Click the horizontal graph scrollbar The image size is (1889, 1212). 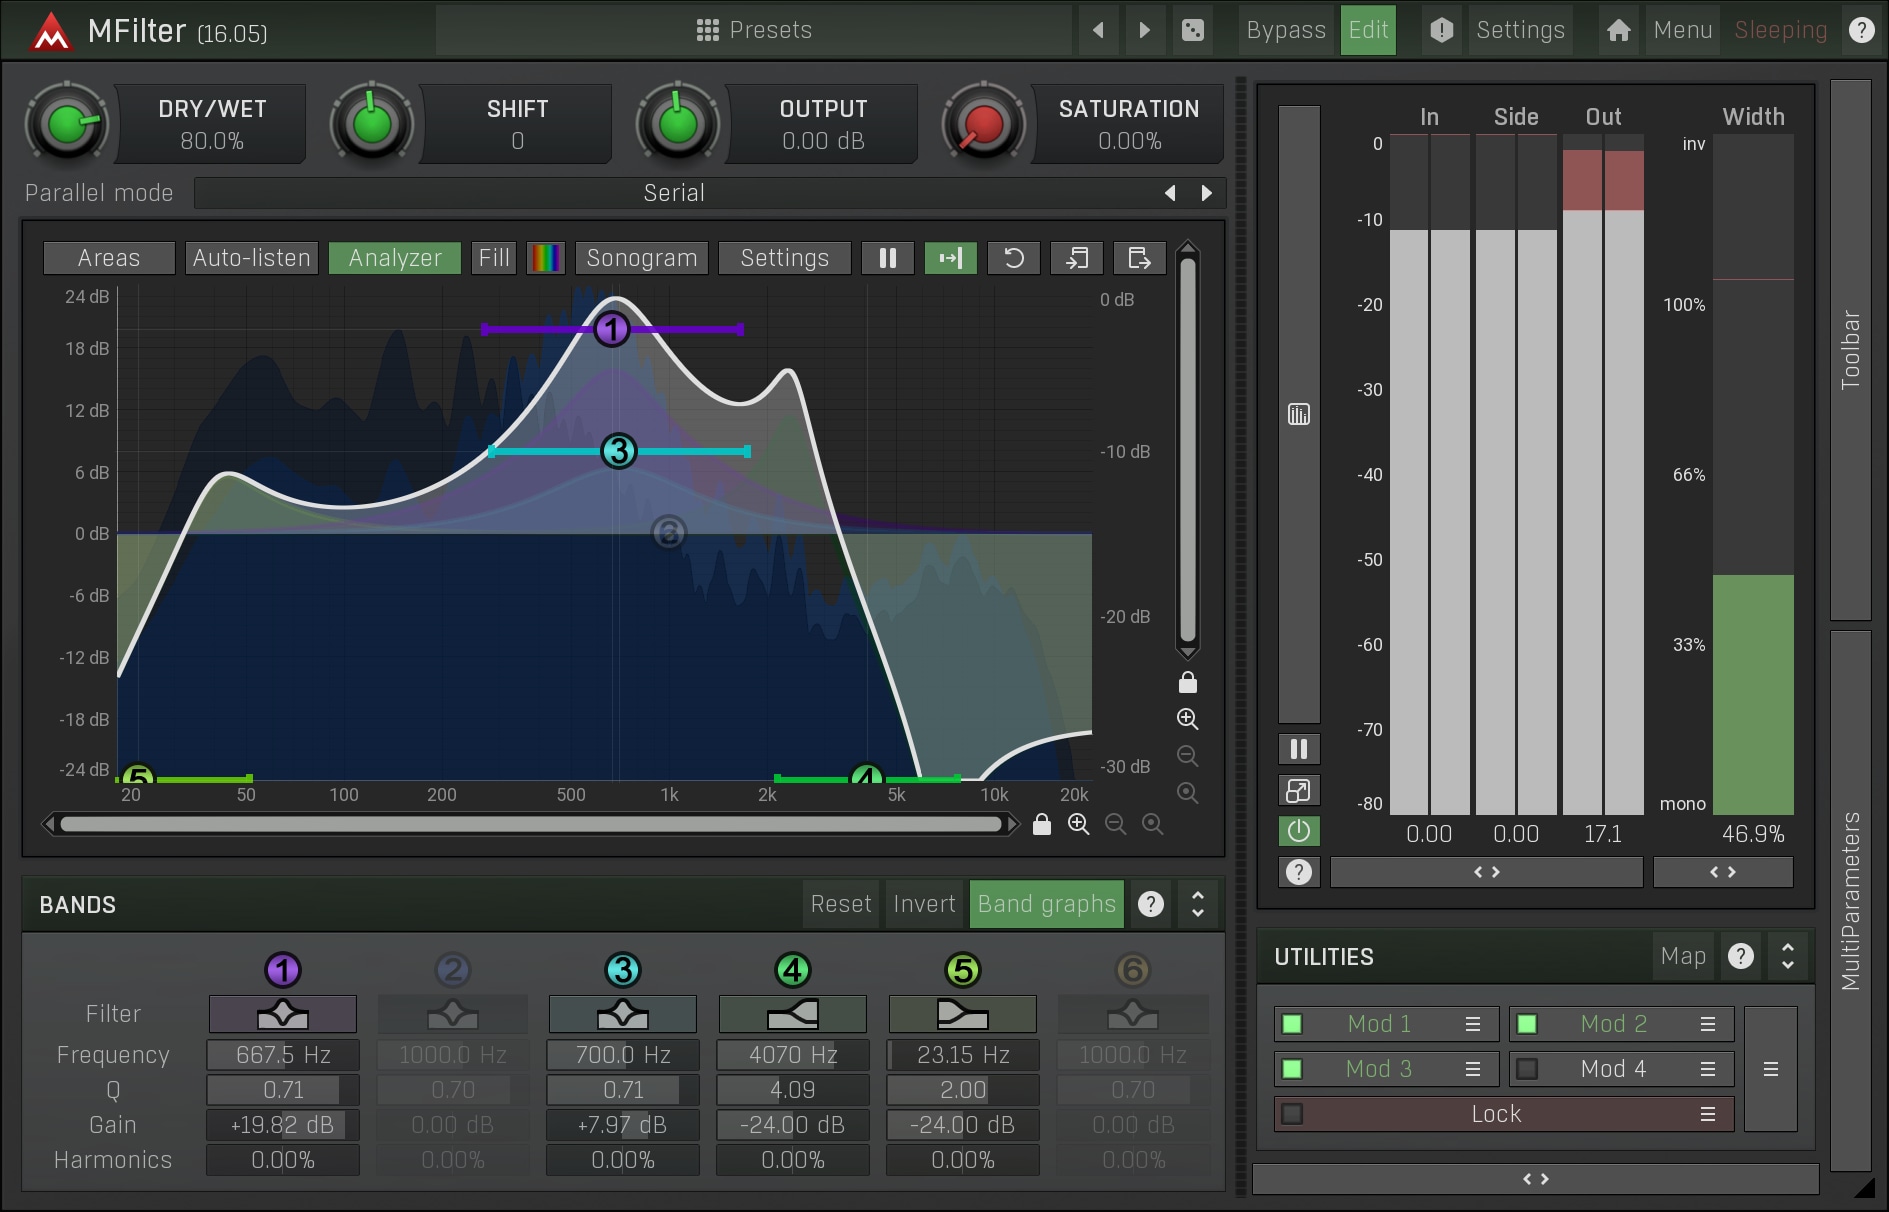(x=531, y=824)
